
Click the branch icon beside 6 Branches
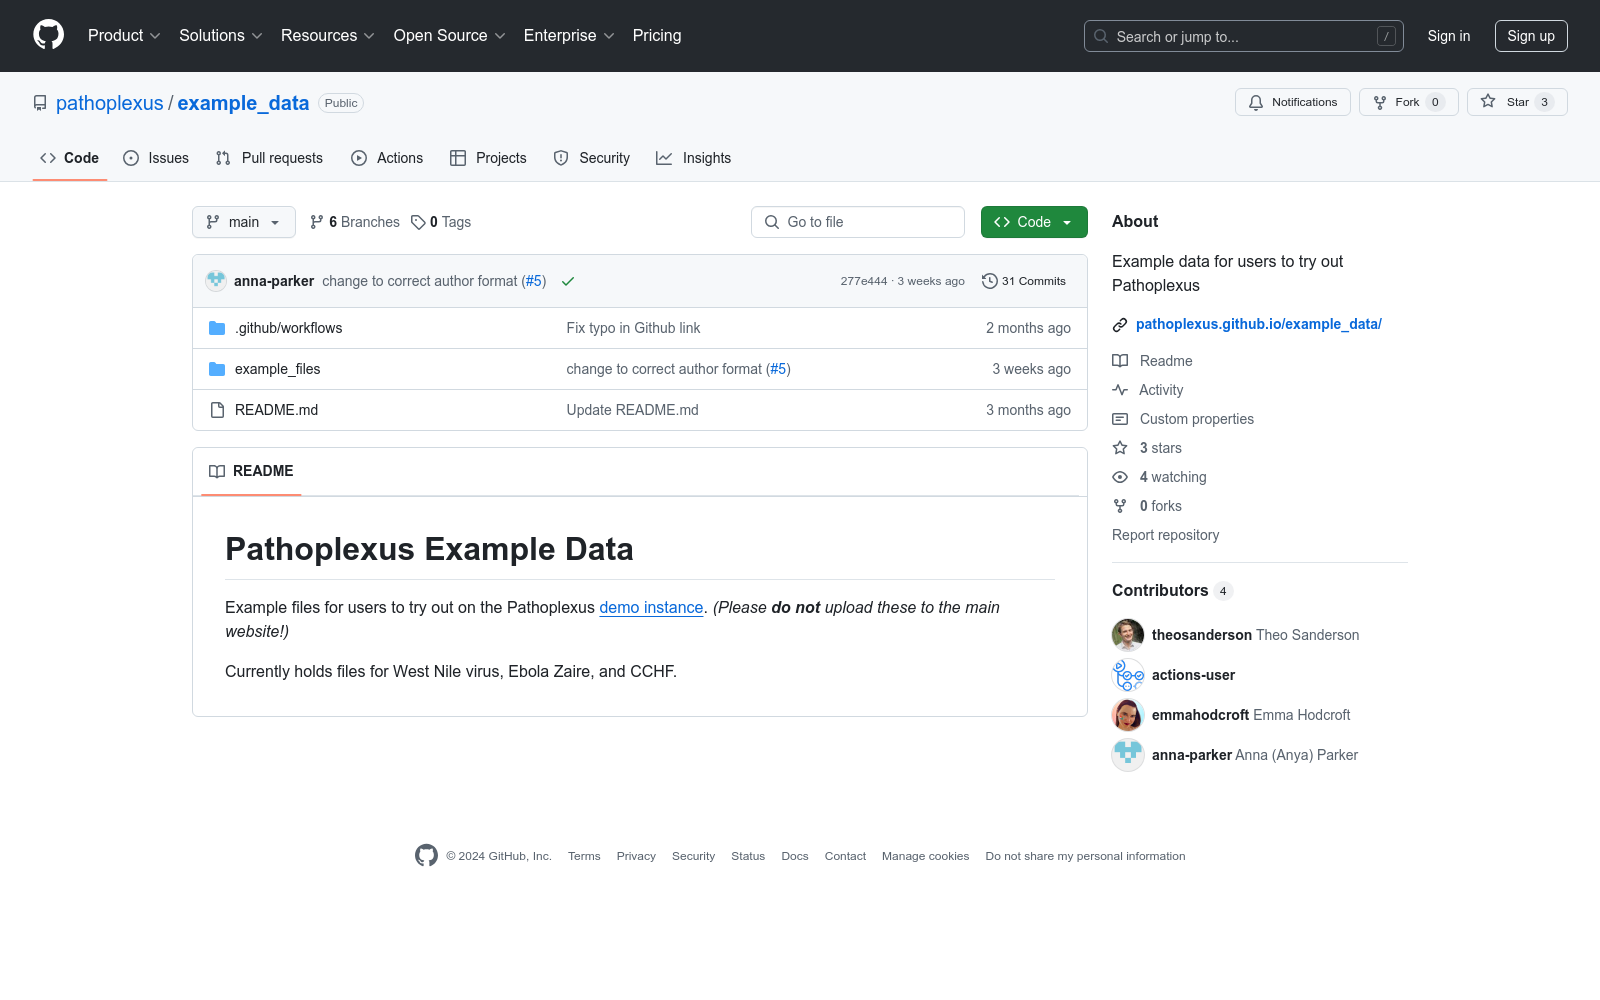click(317, 222)
